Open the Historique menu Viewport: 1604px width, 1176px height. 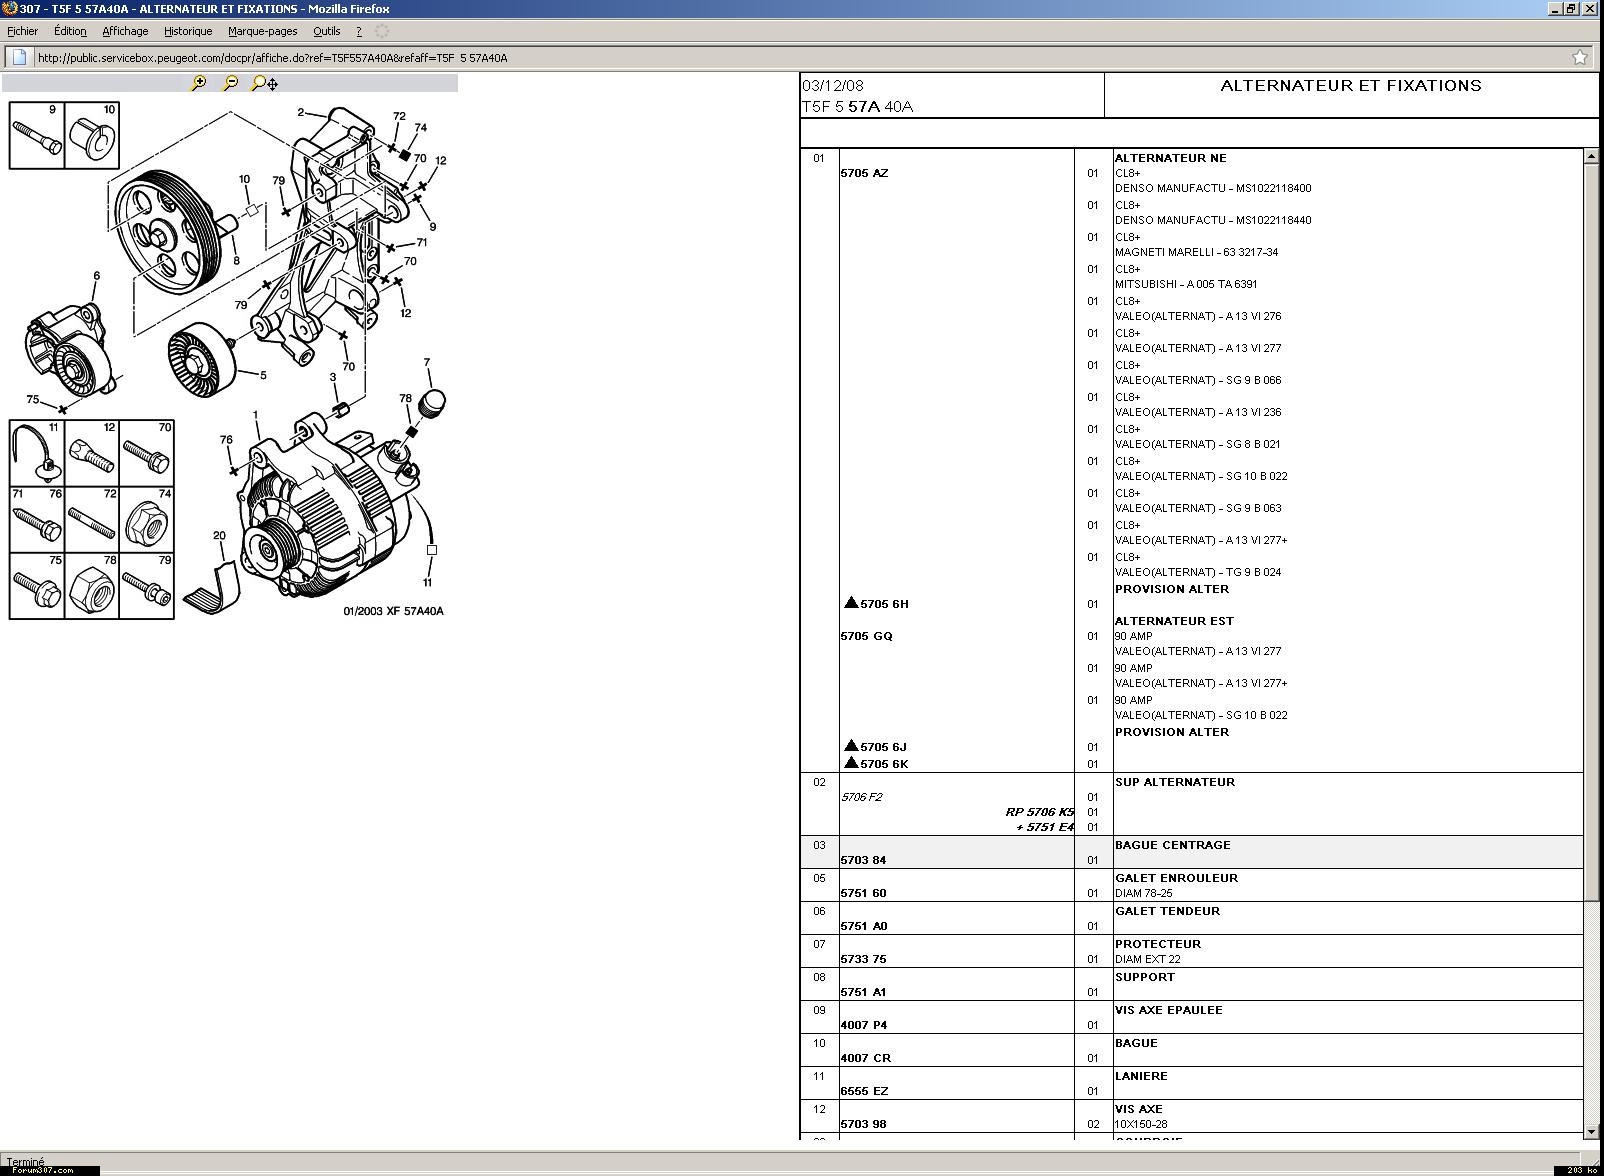click(x=188, y=31)
